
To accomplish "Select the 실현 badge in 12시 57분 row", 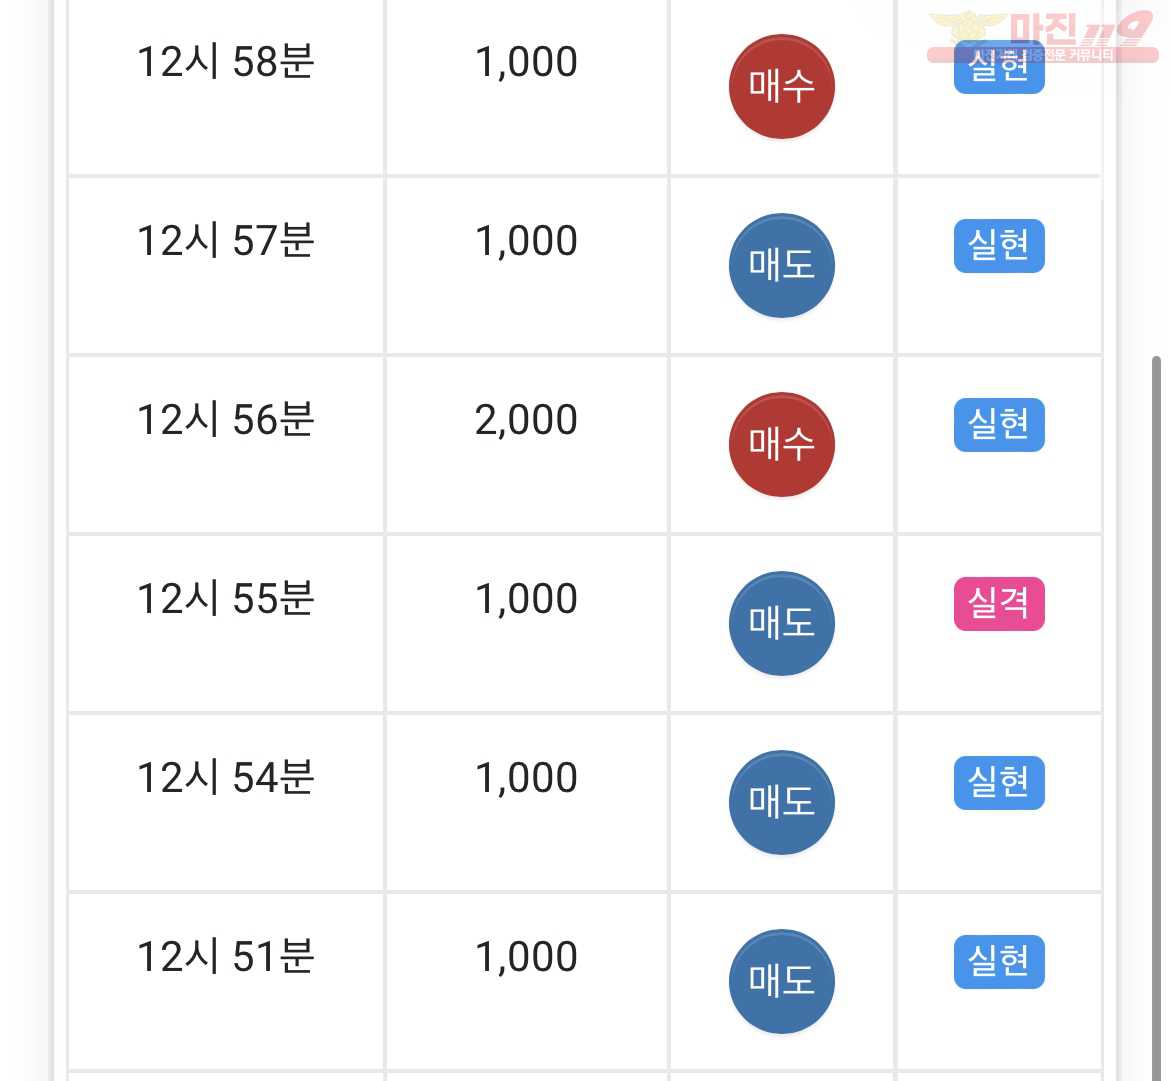I will point(999,246).
